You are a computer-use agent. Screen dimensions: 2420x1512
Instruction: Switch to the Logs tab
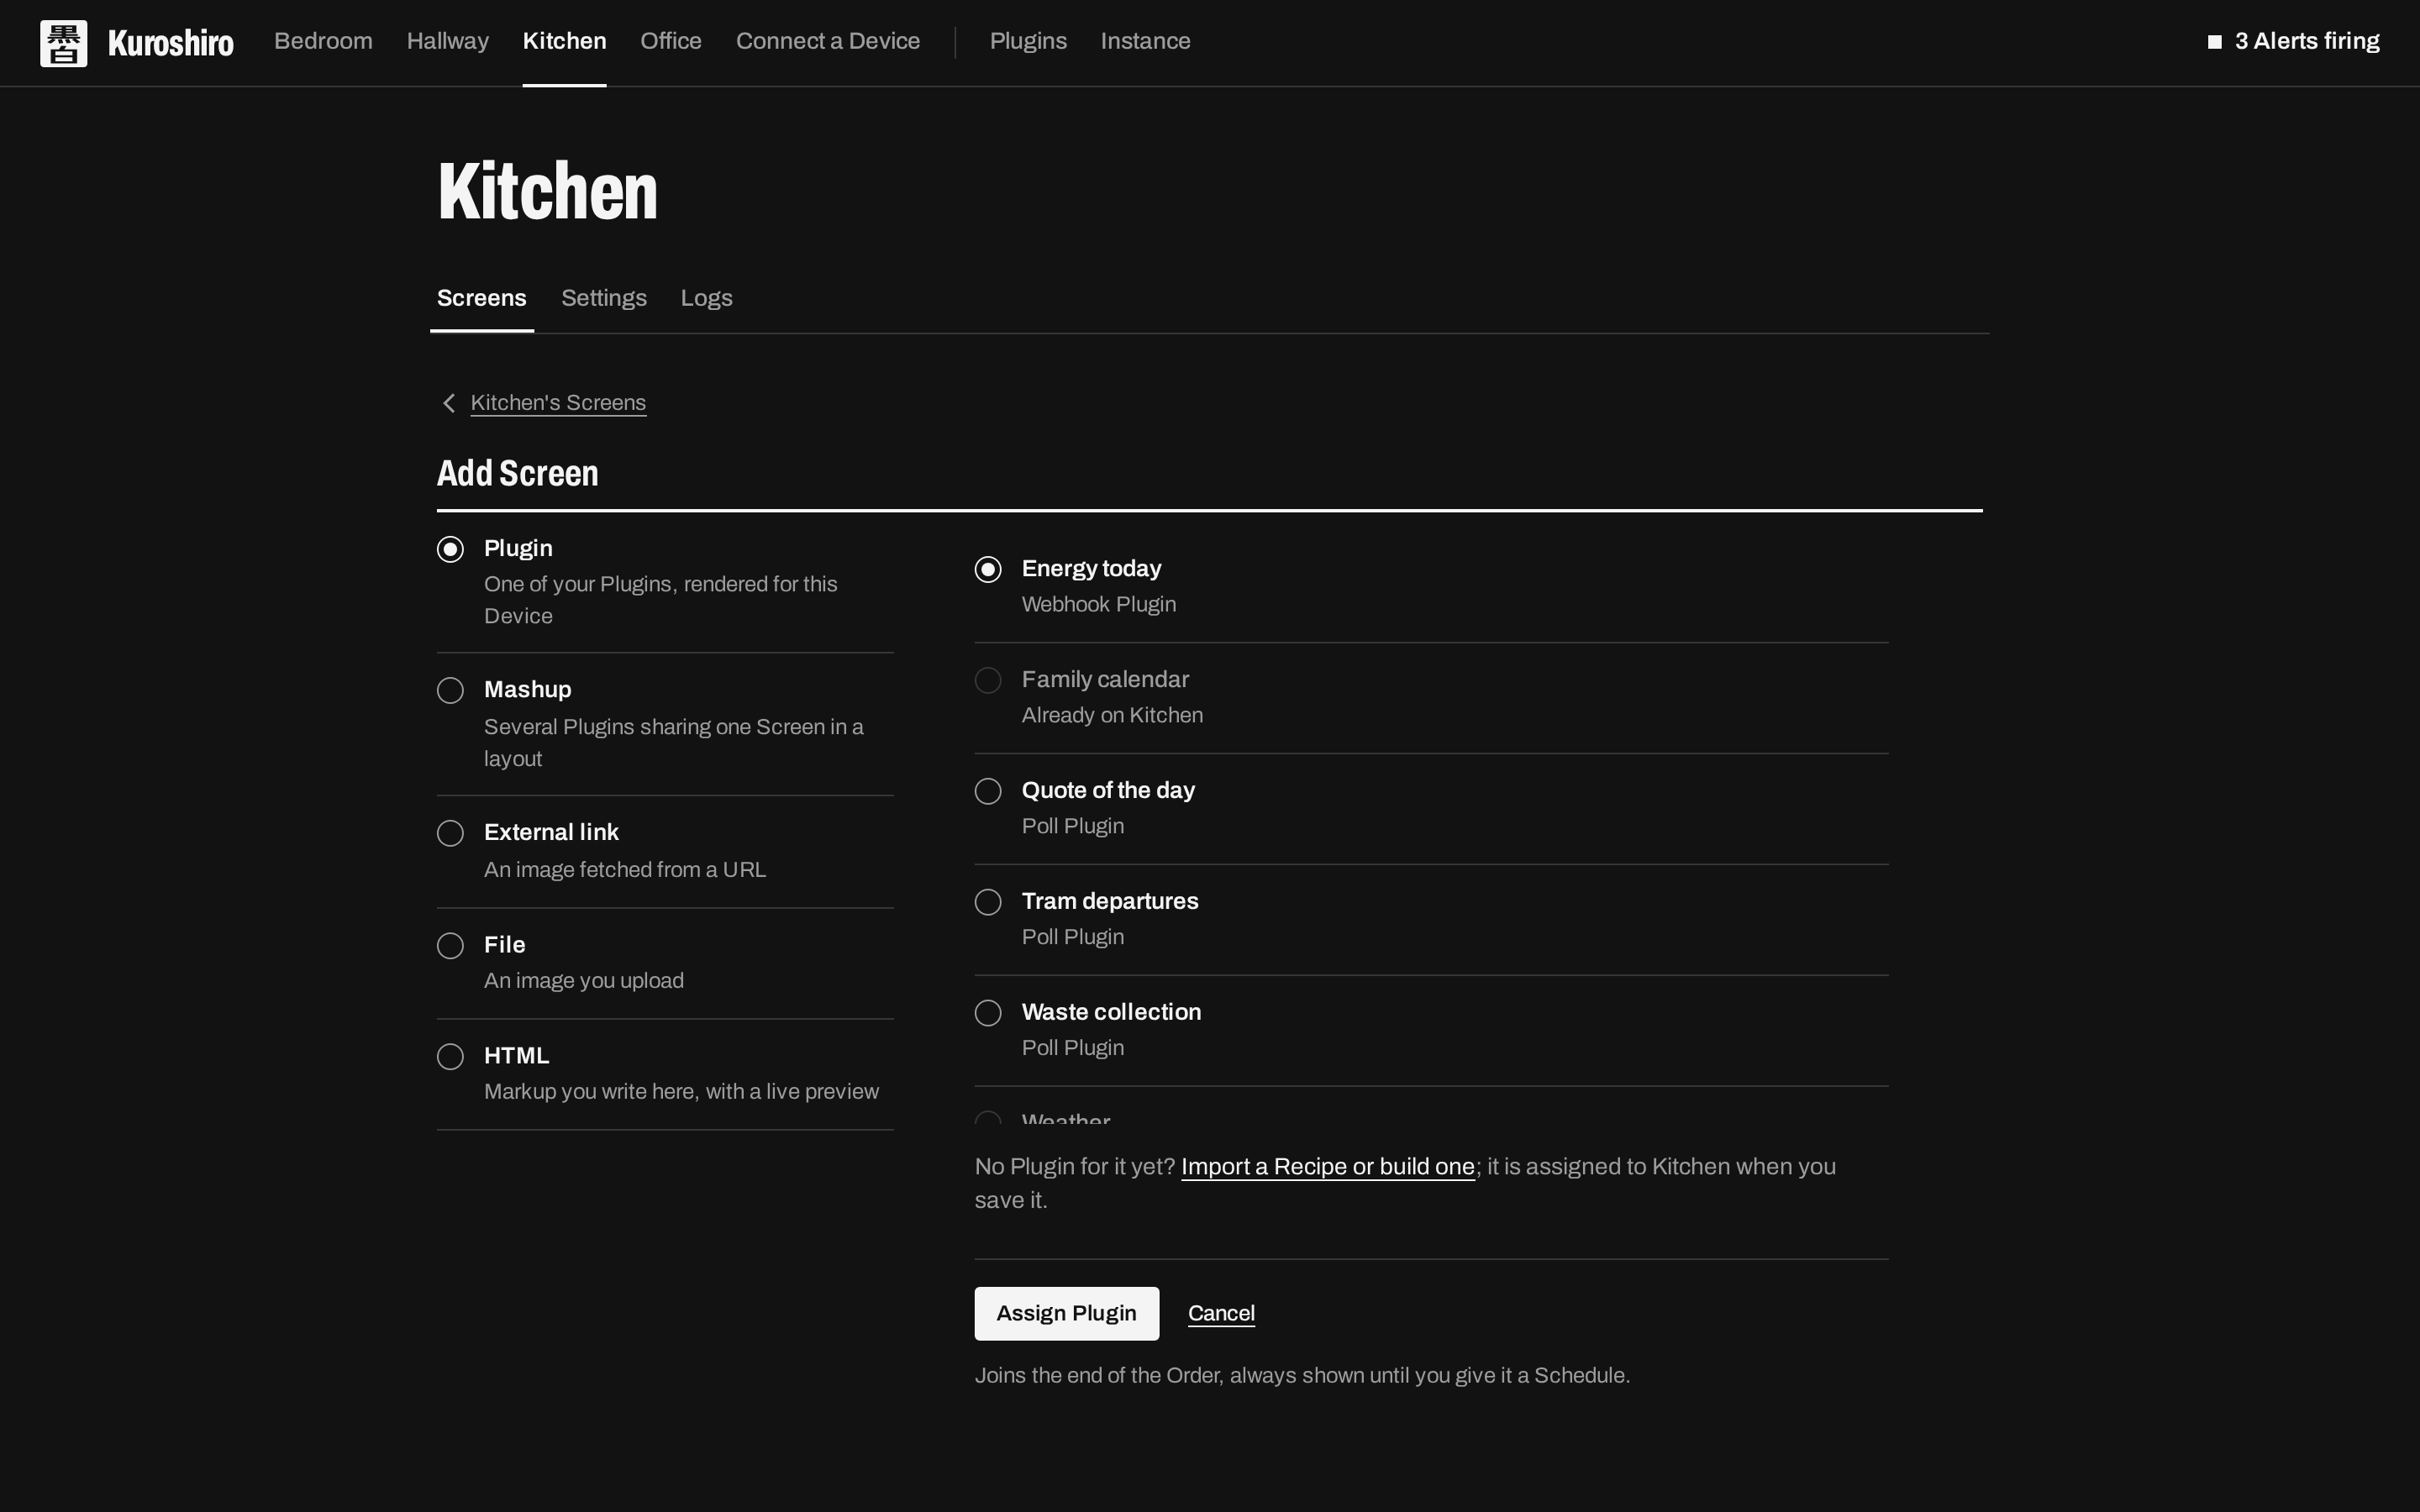tap(707, 298)
